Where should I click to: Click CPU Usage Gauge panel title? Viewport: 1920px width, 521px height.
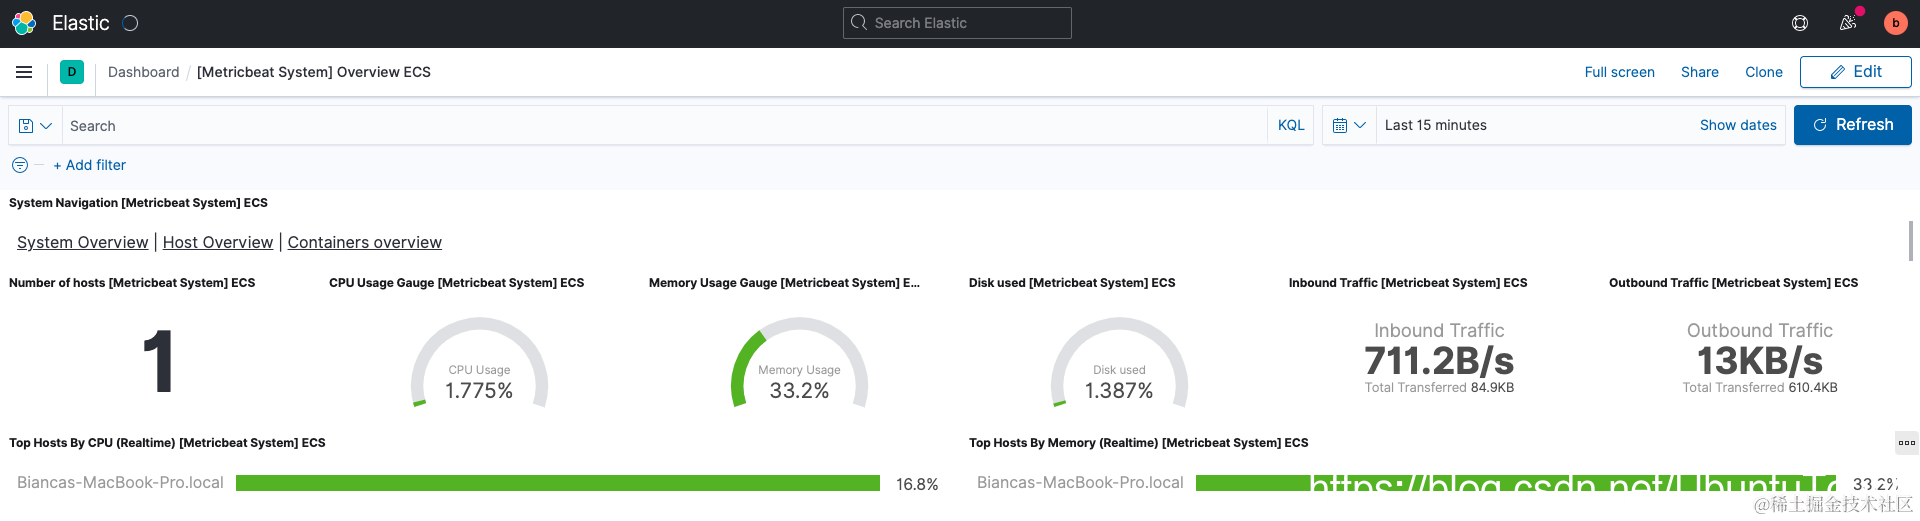[457, 283]
